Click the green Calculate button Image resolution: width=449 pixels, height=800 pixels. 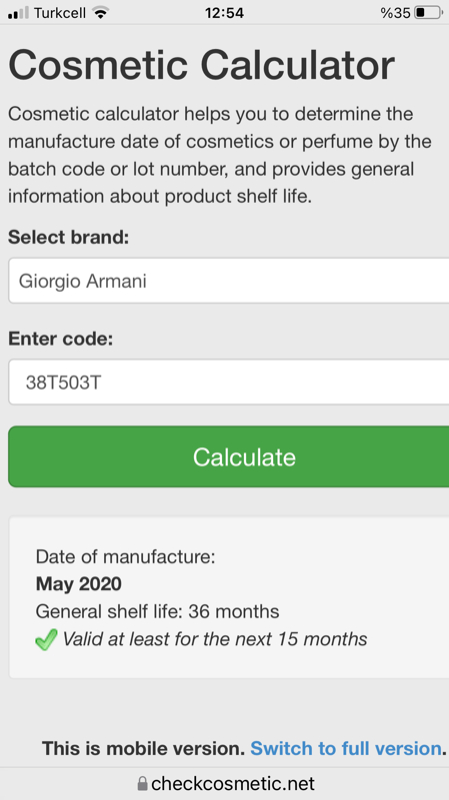(229, 457)
